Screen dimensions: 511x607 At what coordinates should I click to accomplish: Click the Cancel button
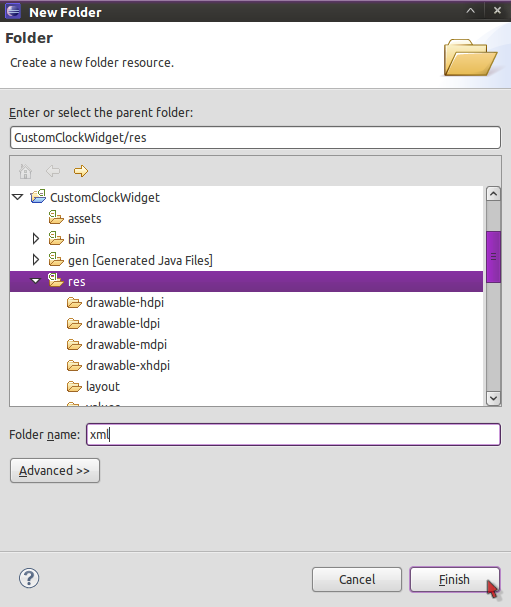point(357,580)
